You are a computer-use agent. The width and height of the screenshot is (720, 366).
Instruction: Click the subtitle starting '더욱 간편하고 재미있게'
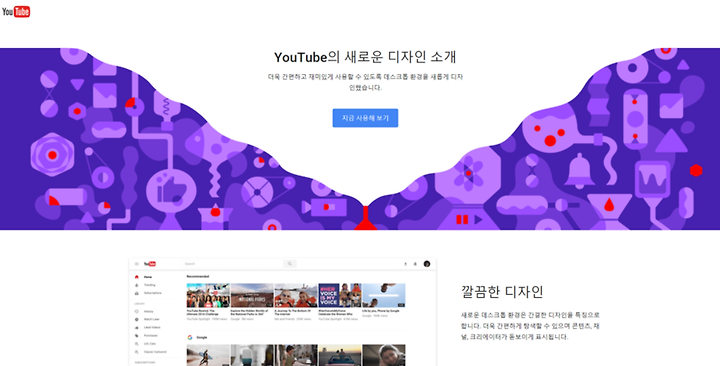coord(365,82)
